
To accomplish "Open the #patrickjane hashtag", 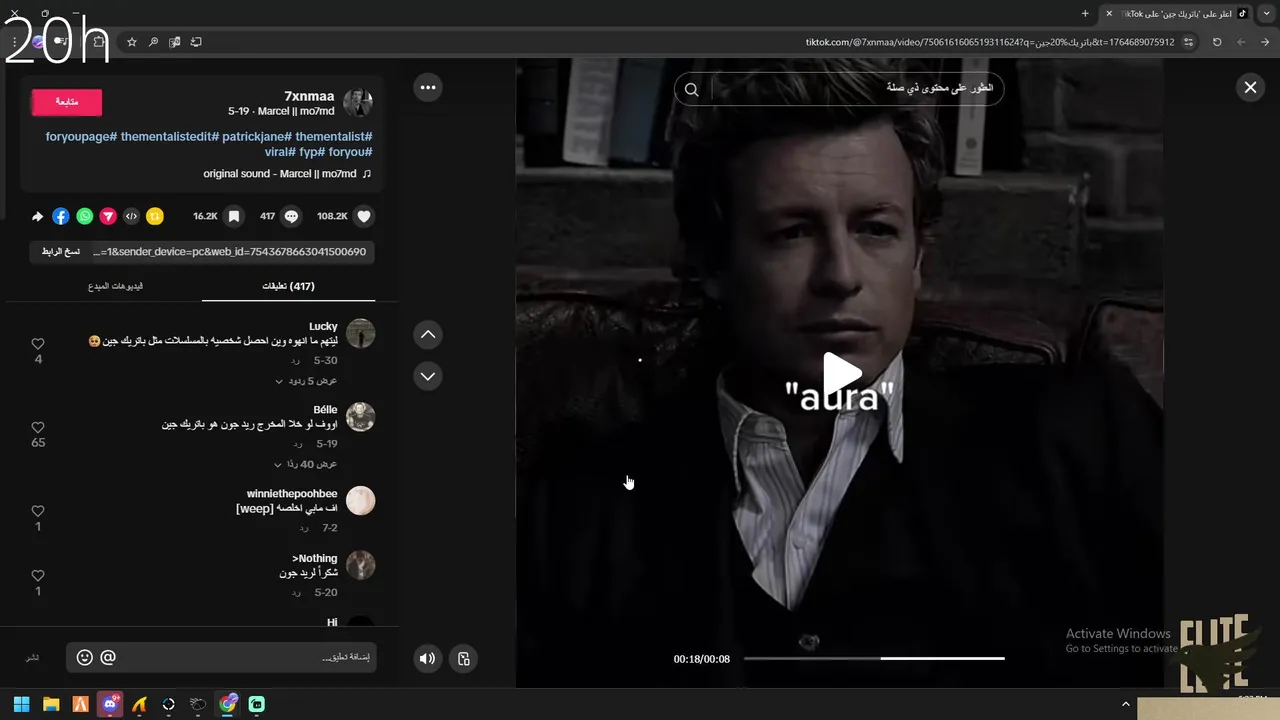I will click(256, 136).
